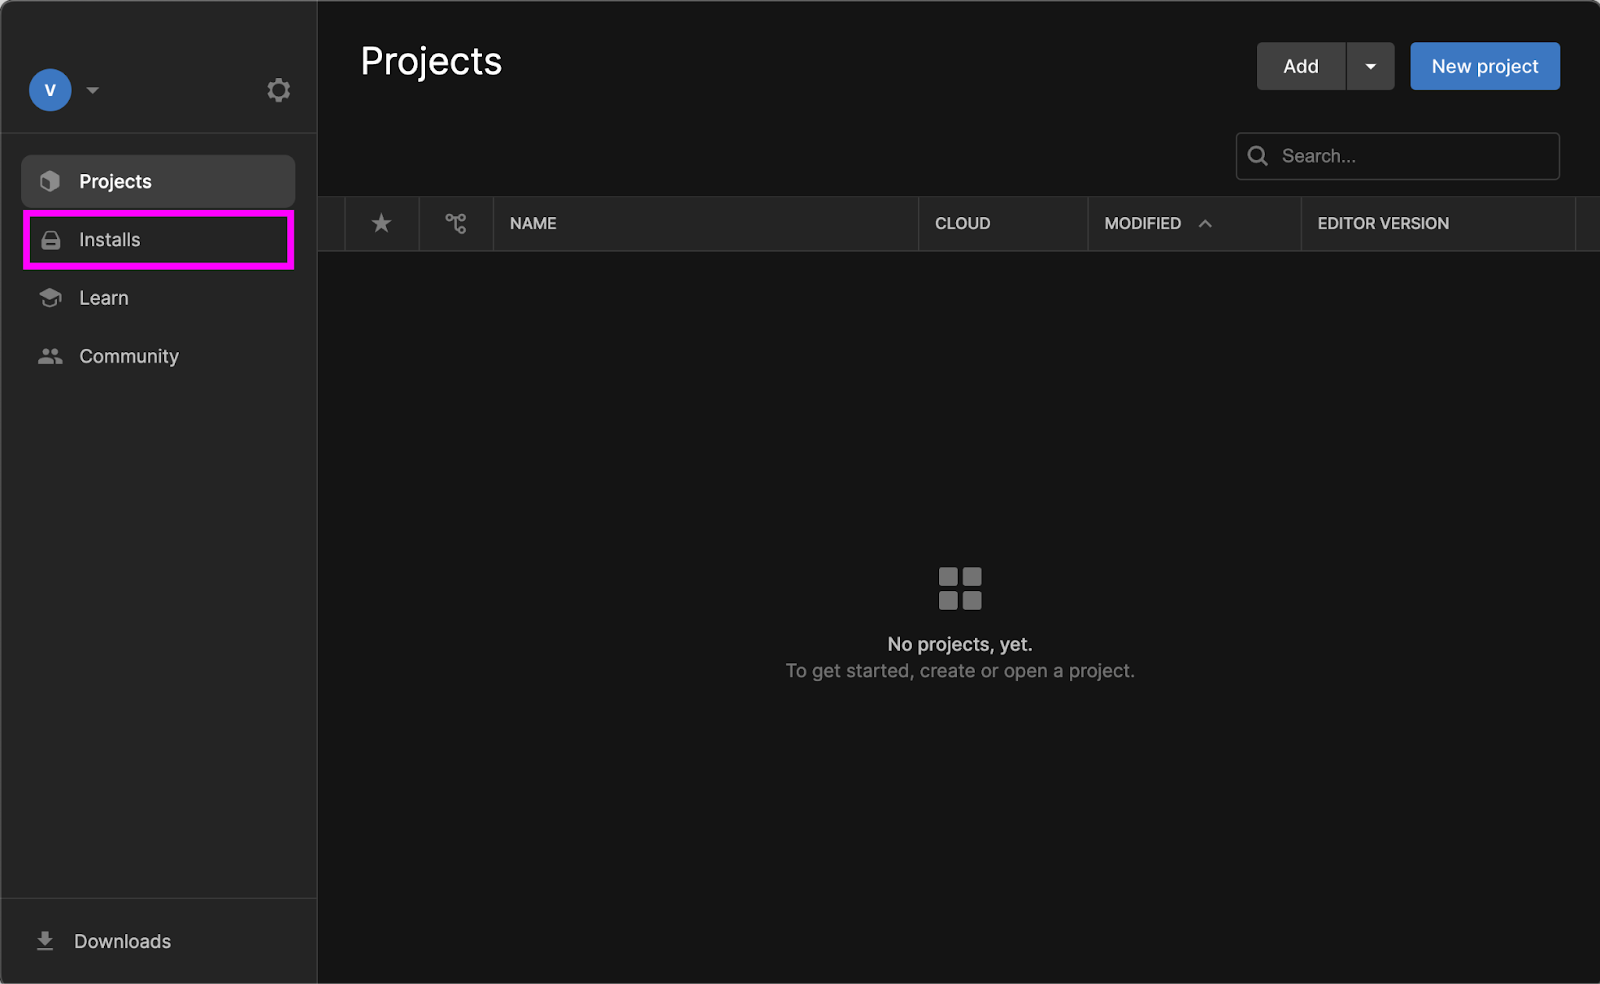Sort projects by the Name column header

(533, 223)
